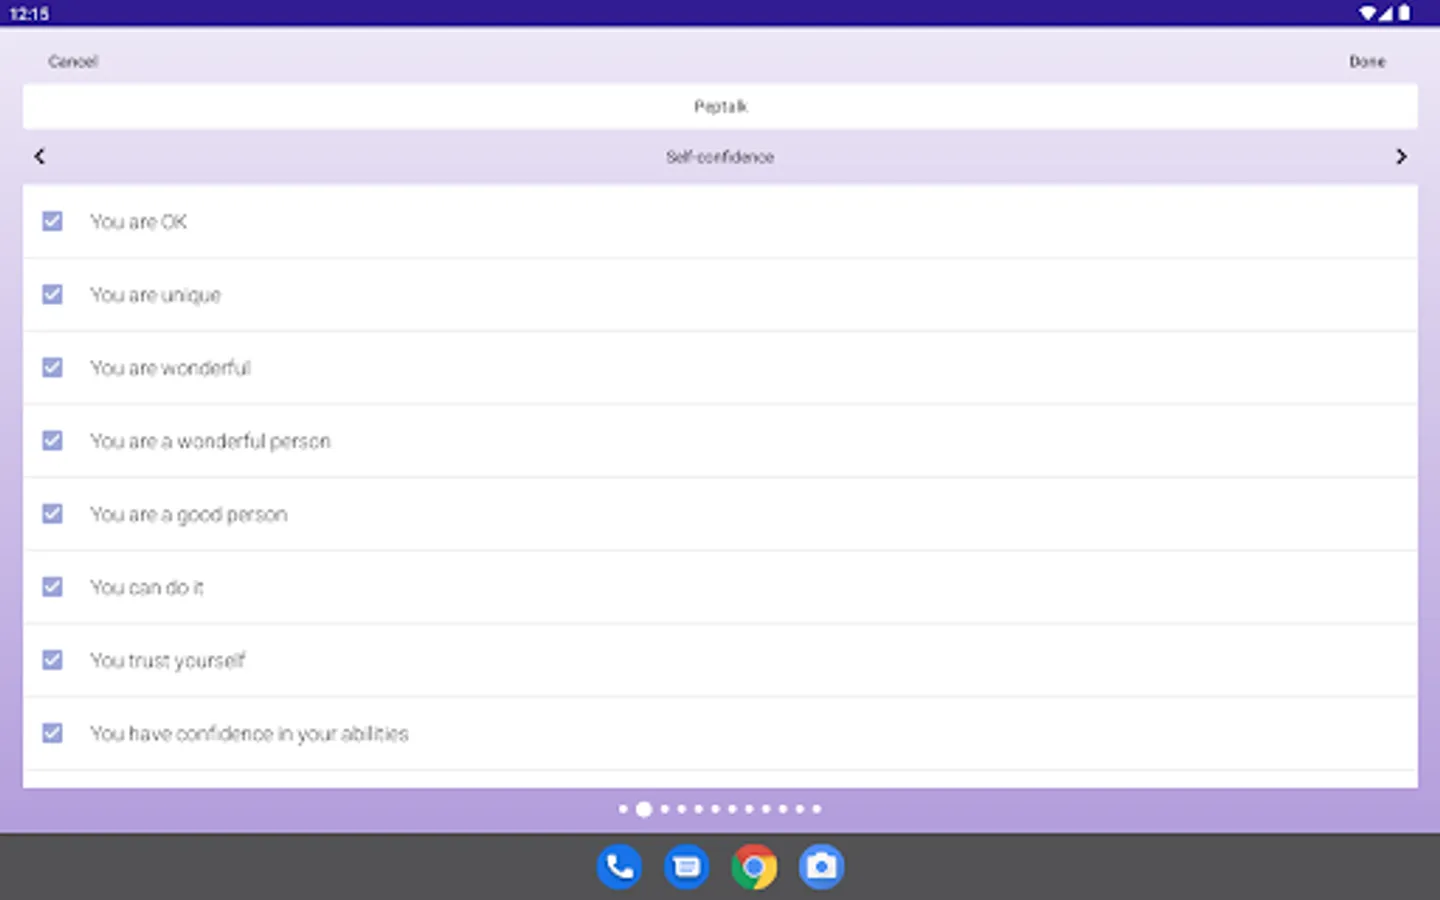Toggle the 'You can do it' checkbox
This screenshot has height=900, width=1440.
(52, 586)
